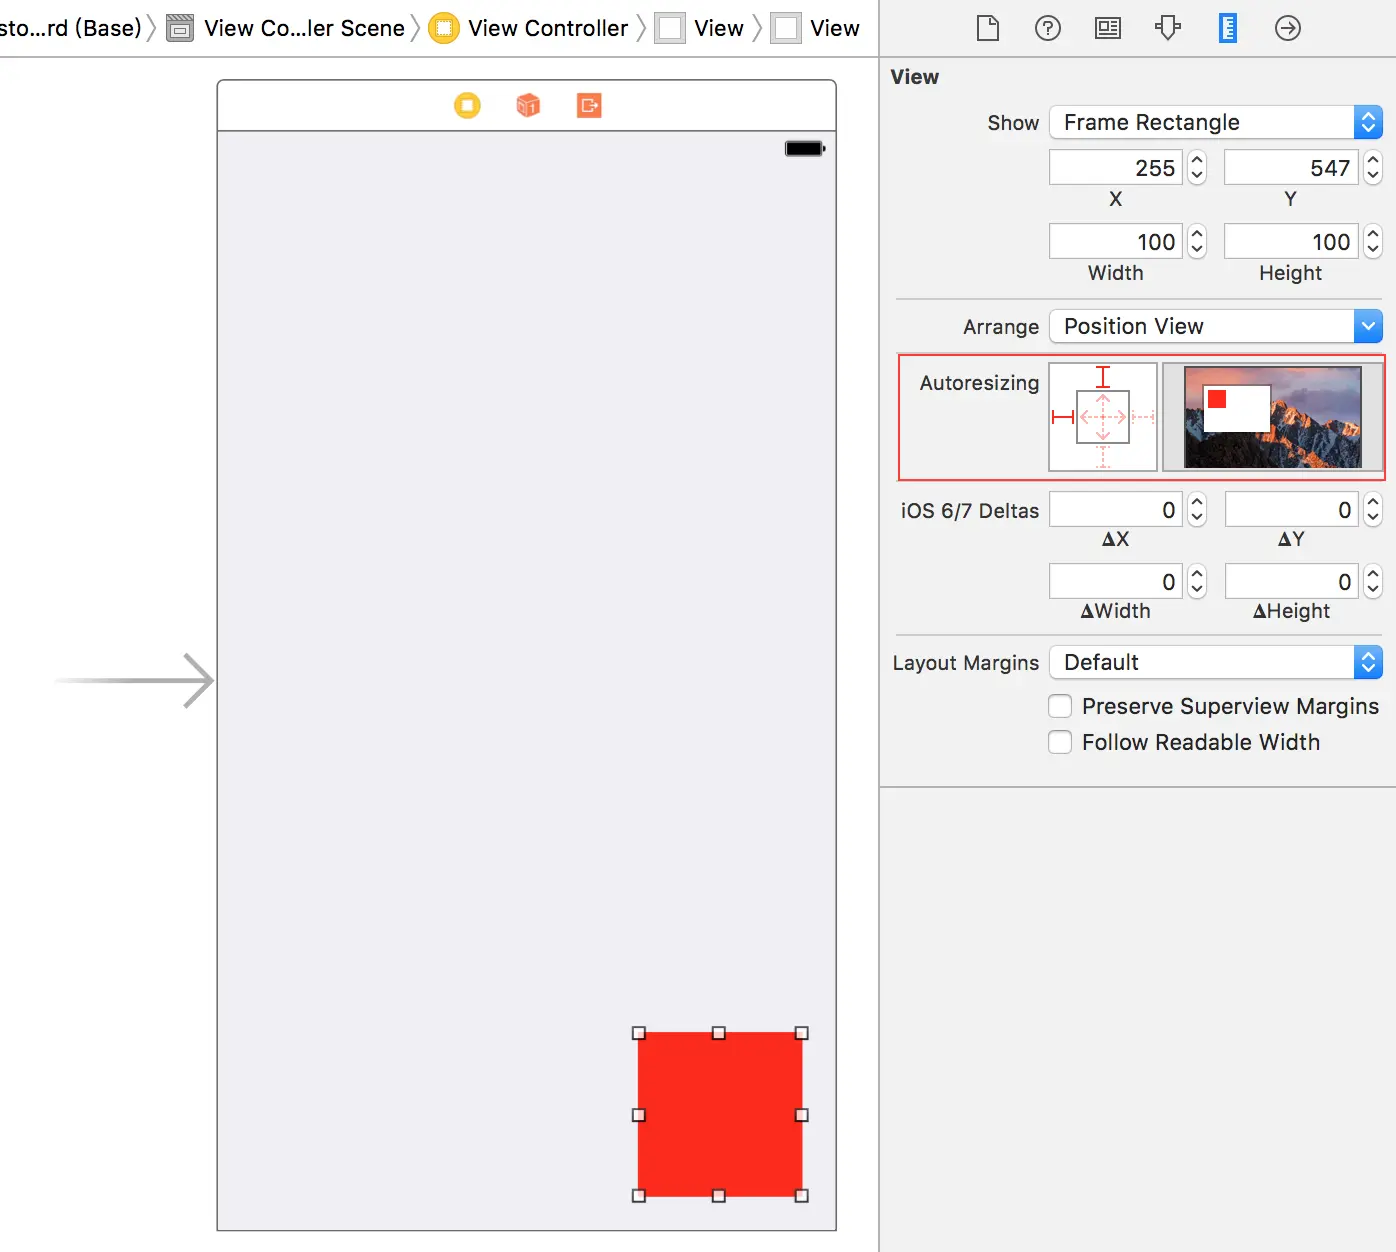Select the Size inspector ruler icon
Viewport: 1396px width, 1252px height.
point(1228,28)
